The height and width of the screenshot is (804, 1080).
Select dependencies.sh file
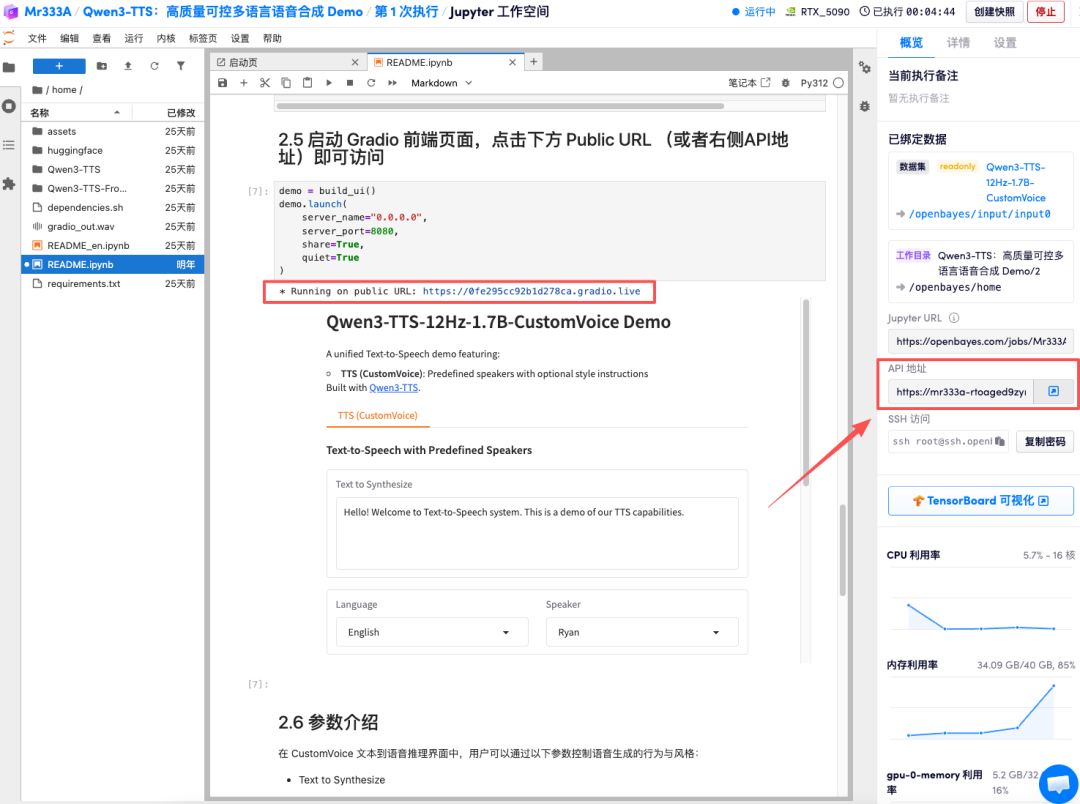(113, 207)
